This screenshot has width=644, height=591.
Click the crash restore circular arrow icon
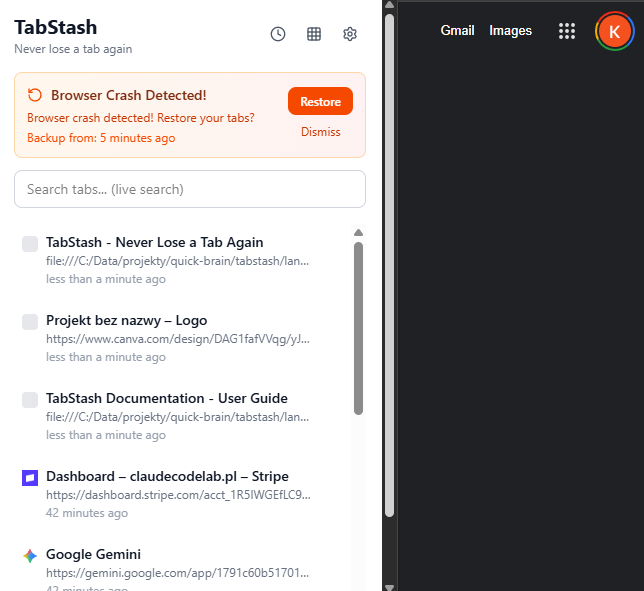[35, 95]
